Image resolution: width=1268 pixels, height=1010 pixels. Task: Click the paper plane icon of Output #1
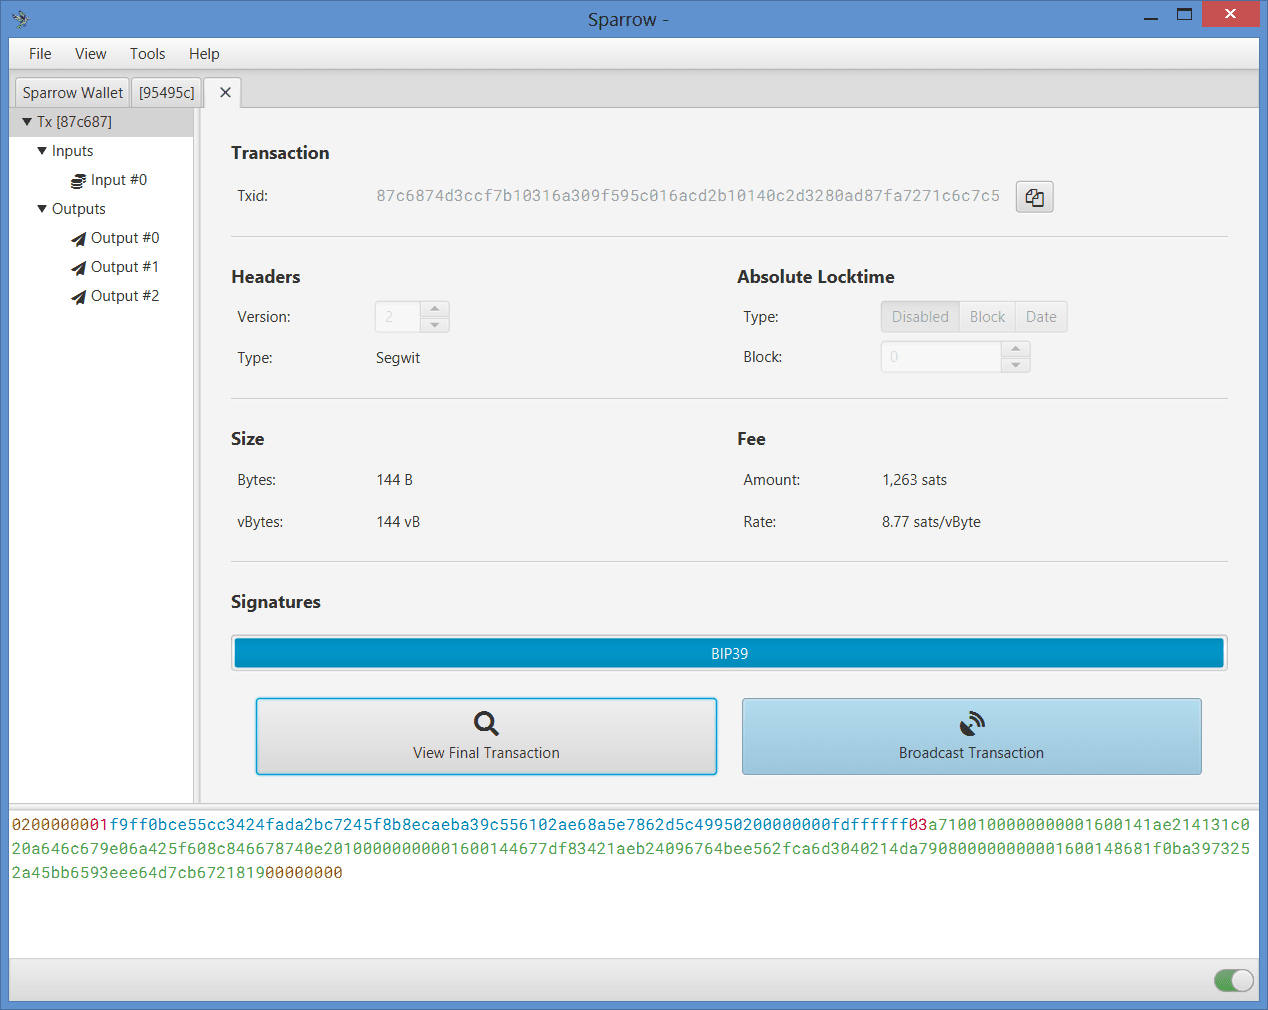(78, 268)
